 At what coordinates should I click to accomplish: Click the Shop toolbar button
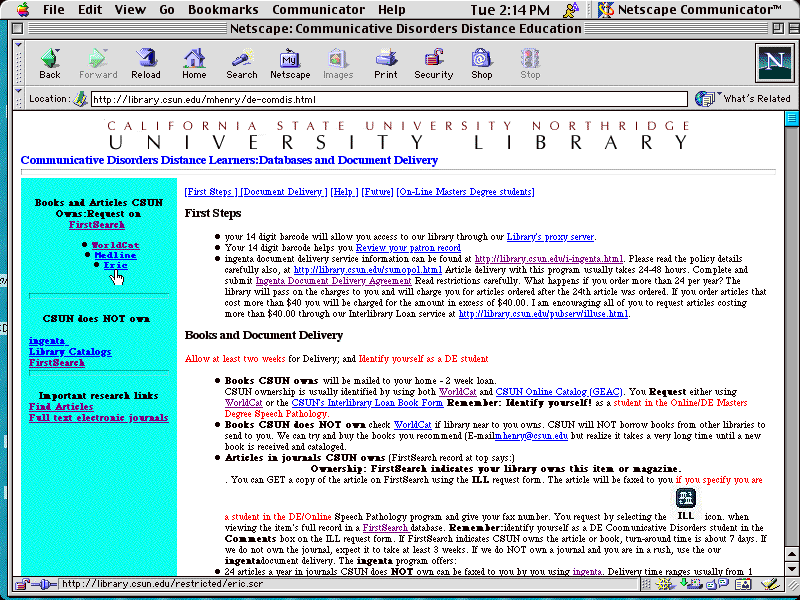(482, 63)
